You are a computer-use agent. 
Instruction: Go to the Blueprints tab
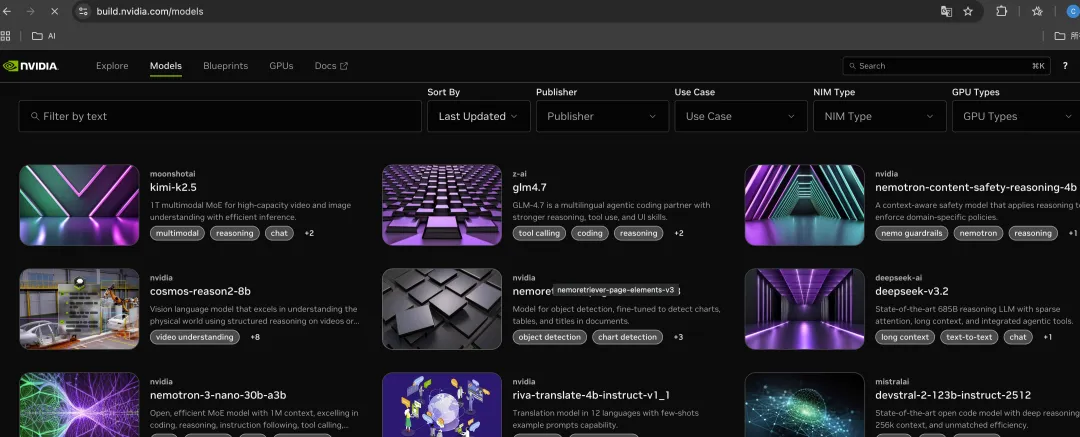coord(225,66)
